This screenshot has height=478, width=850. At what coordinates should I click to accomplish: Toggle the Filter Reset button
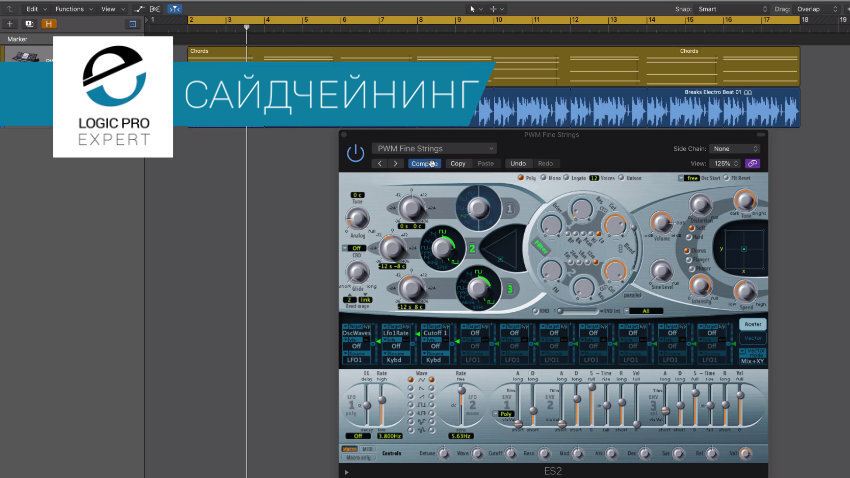(726, 178)
